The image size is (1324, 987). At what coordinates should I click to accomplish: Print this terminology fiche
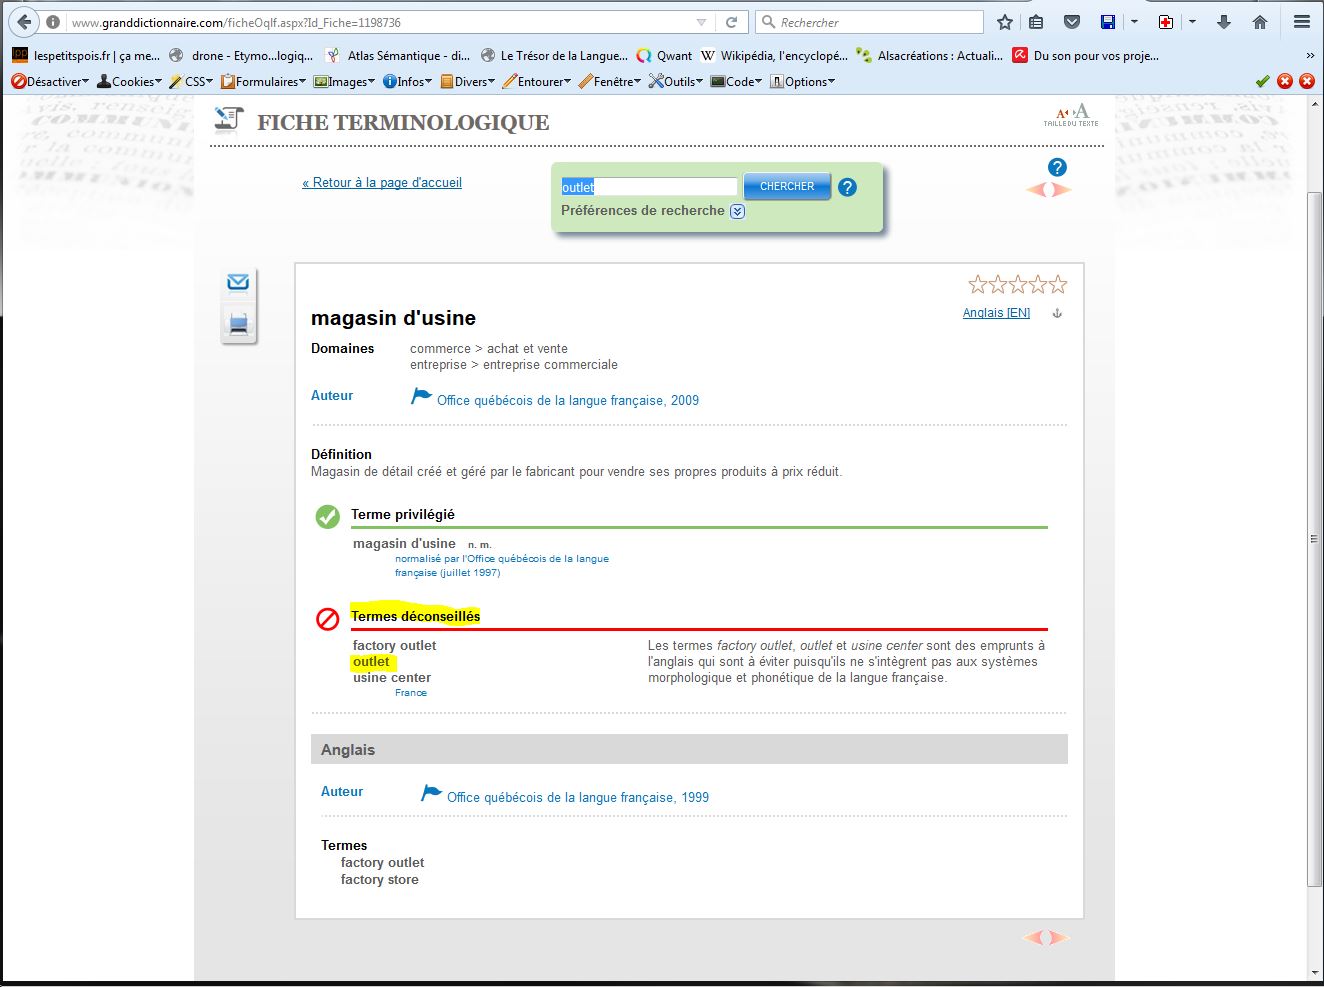[238, 323]
